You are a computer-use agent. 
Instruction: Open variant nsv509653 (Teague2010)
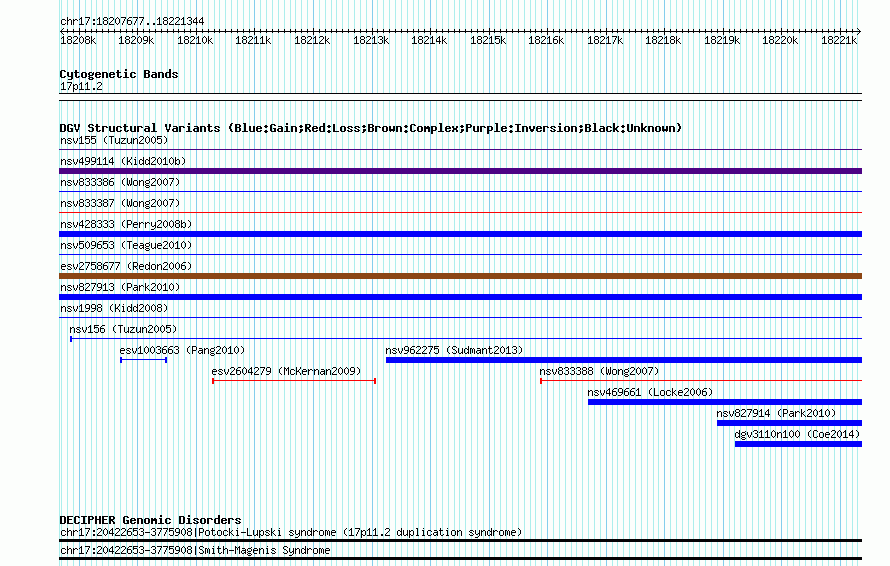pyautogui.click(x=126, y=245)
